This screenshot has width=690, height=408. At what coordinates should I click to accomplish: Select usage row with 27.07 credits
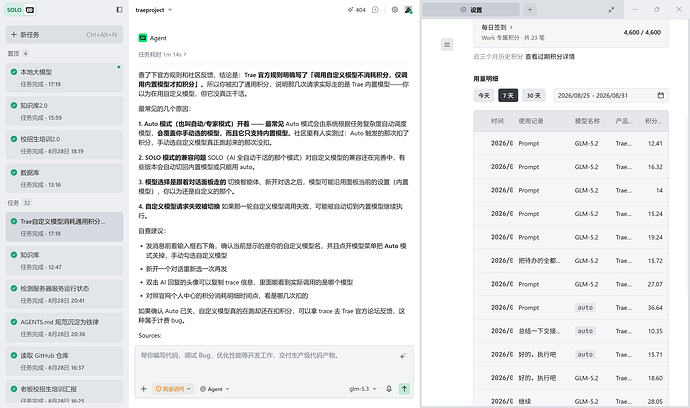(571, 284)
